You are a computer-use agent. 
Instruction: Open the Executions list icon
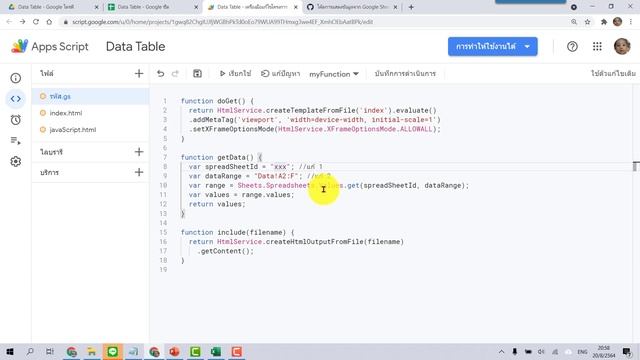16,141
